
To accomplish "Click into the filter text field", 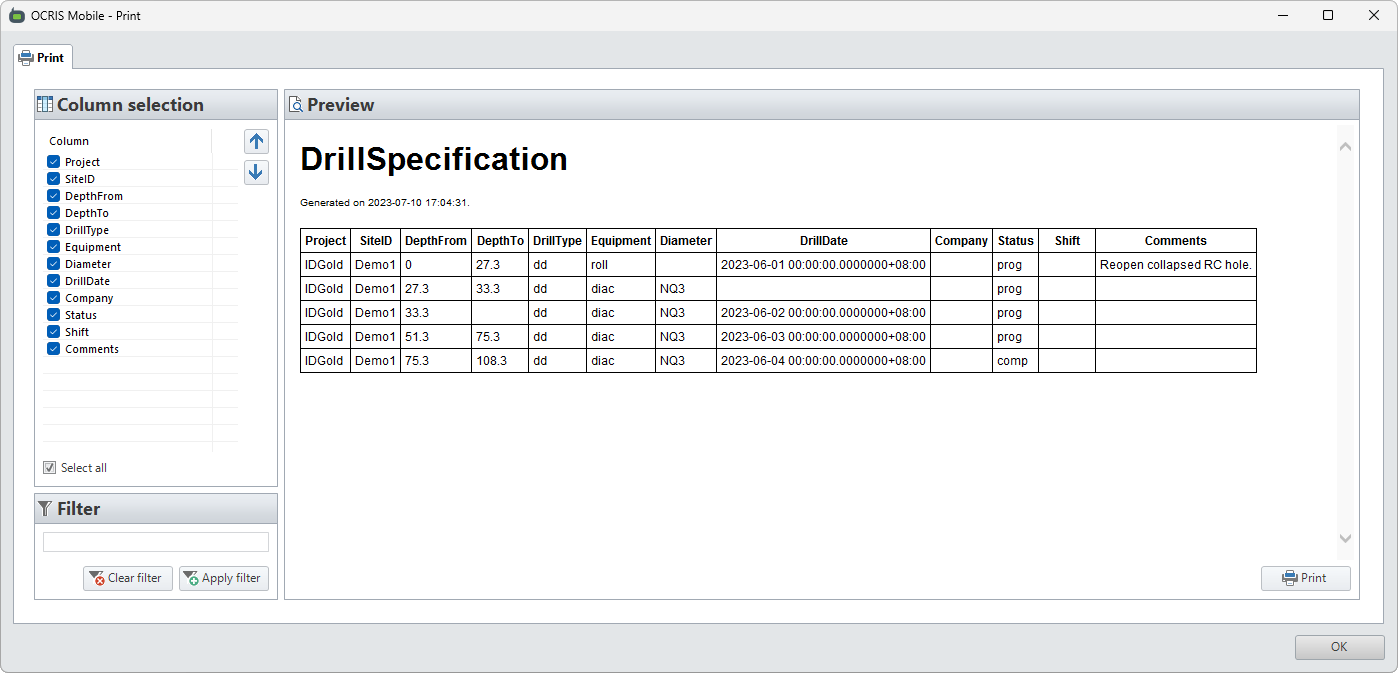I will click(156, 542).
